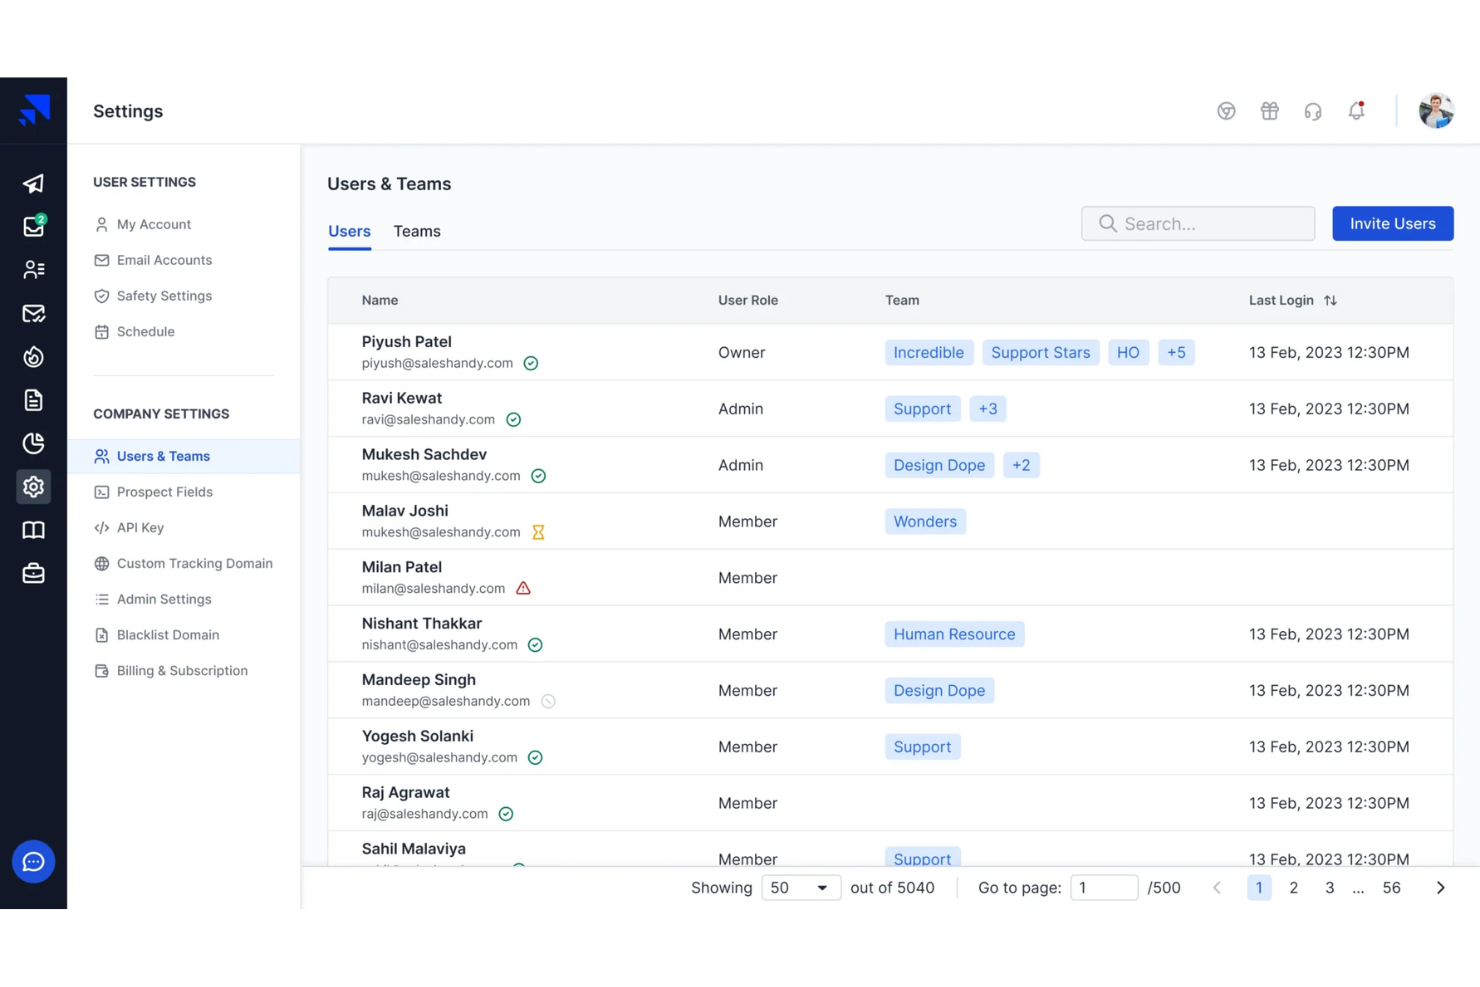Open the knowledge base book icon
The image size is (1480, 987).
coord(33,529)
